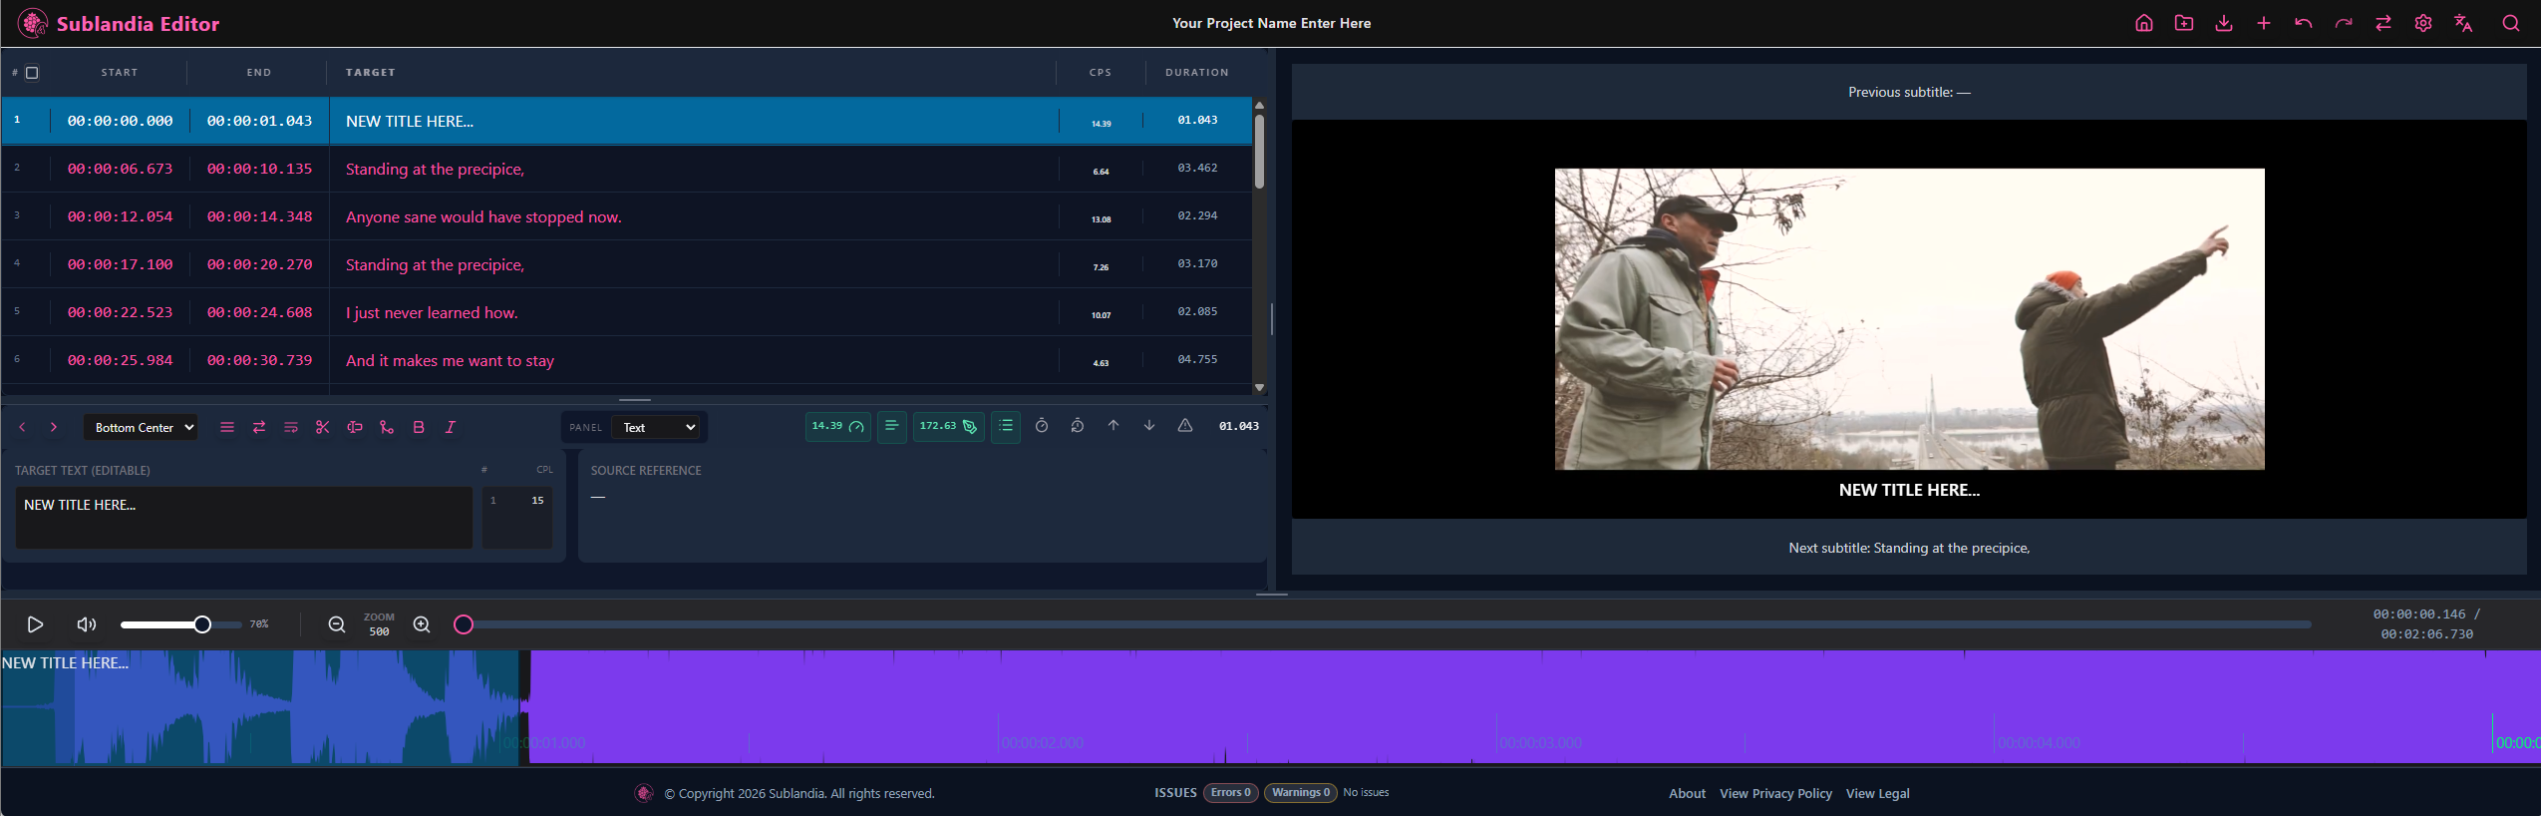
Task: Apply italic formatting
Action: 450,427
